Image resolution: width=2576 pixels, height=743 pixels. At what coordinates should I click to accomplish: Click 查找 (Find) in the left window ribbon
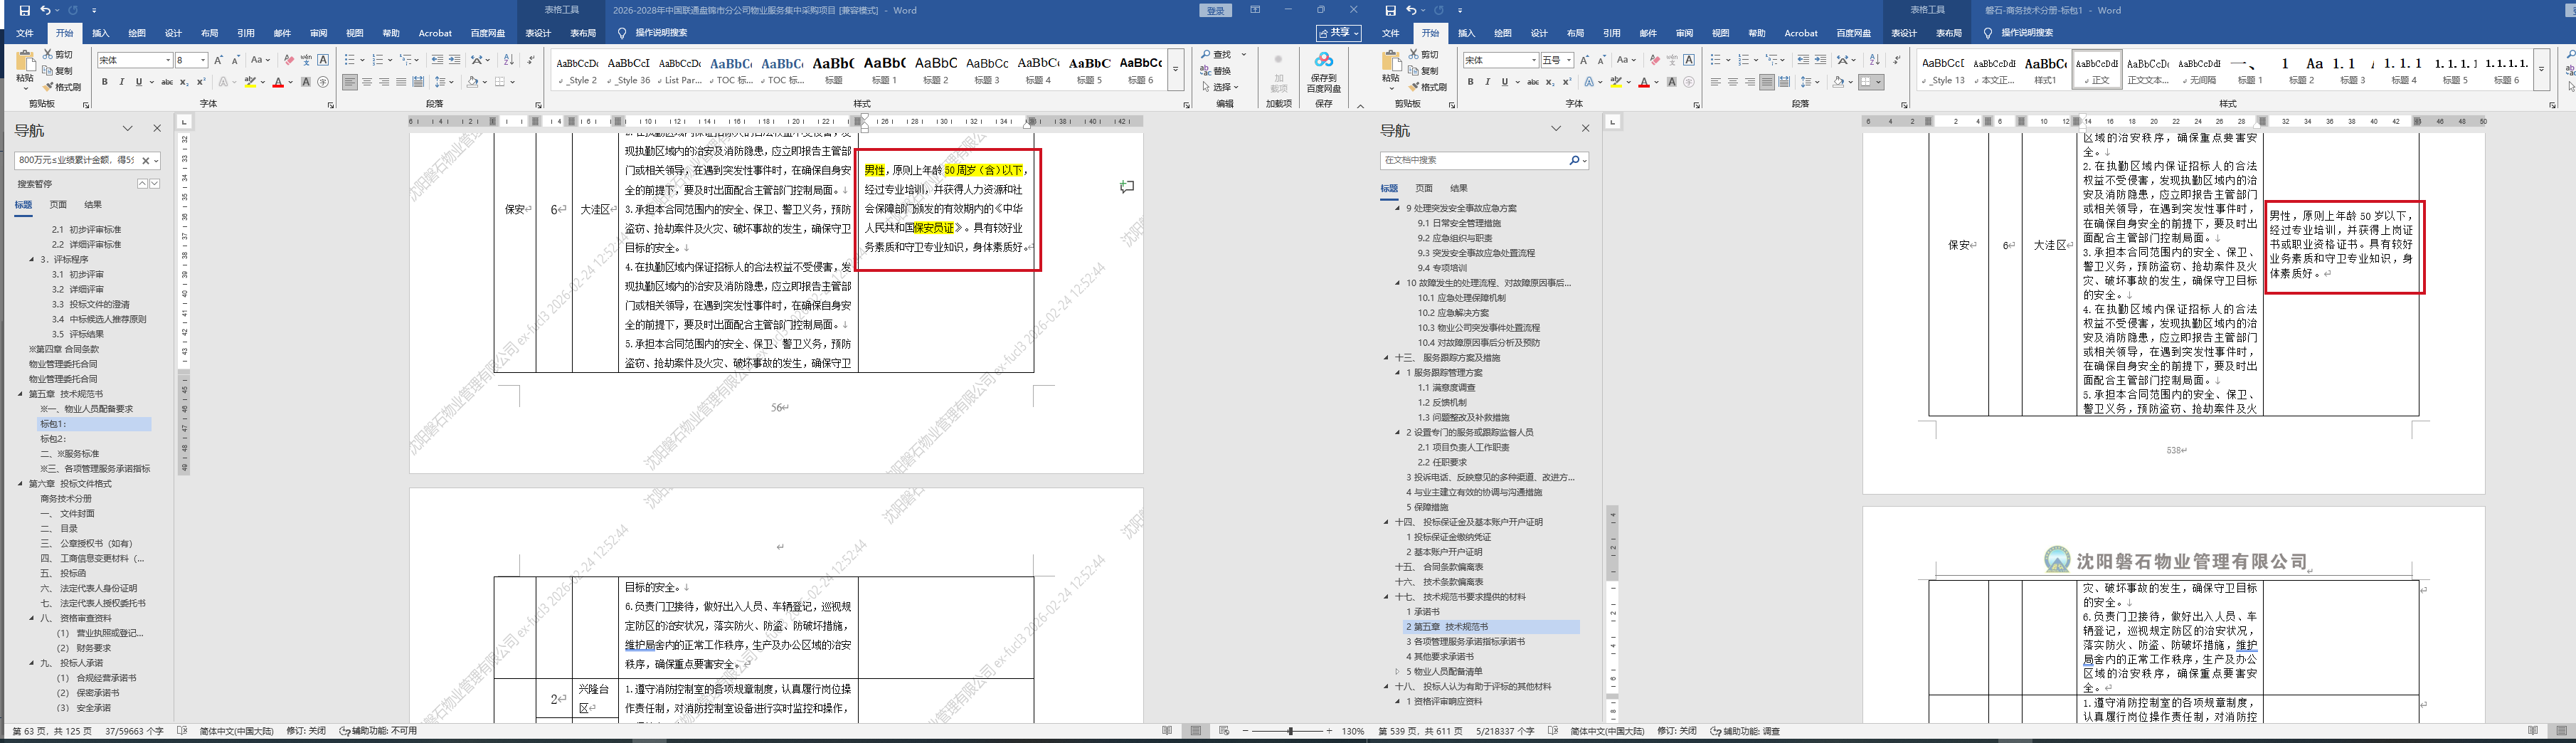(x=1217, y=55)
